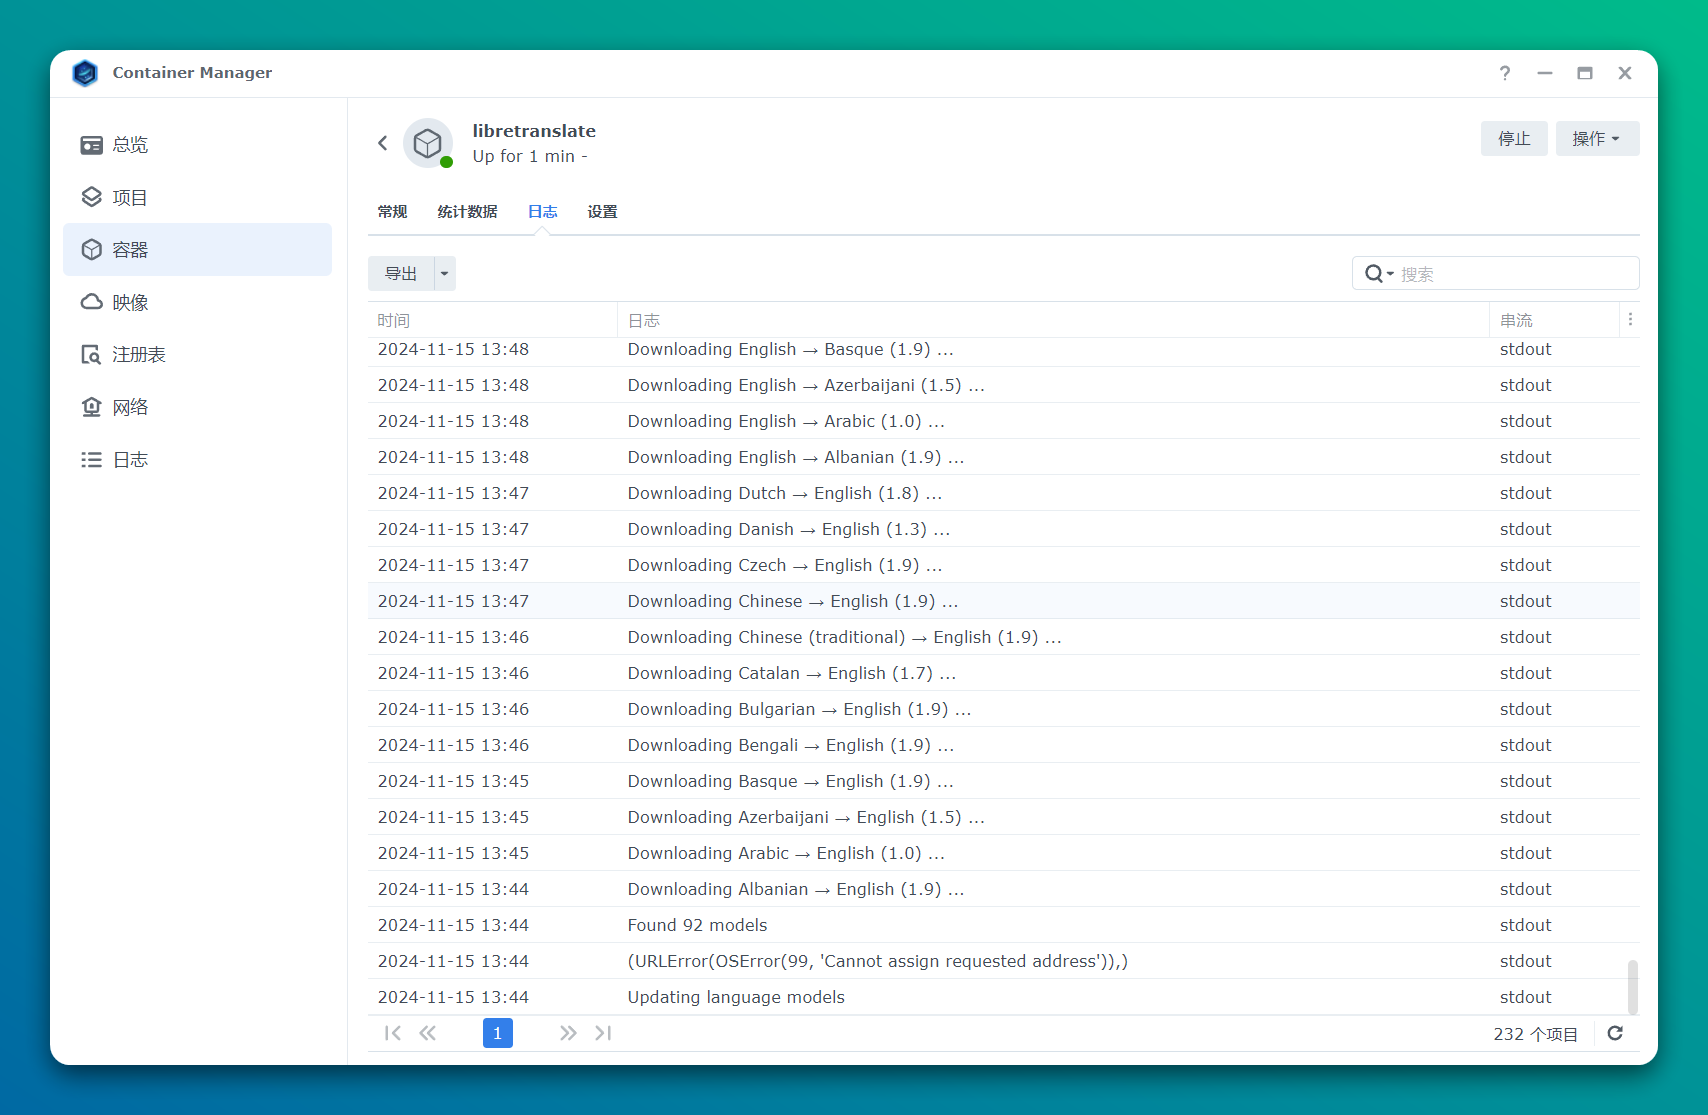Click the Container Manager app logo
Viewport: 1708px width, 1115px height.
[86, 73]
